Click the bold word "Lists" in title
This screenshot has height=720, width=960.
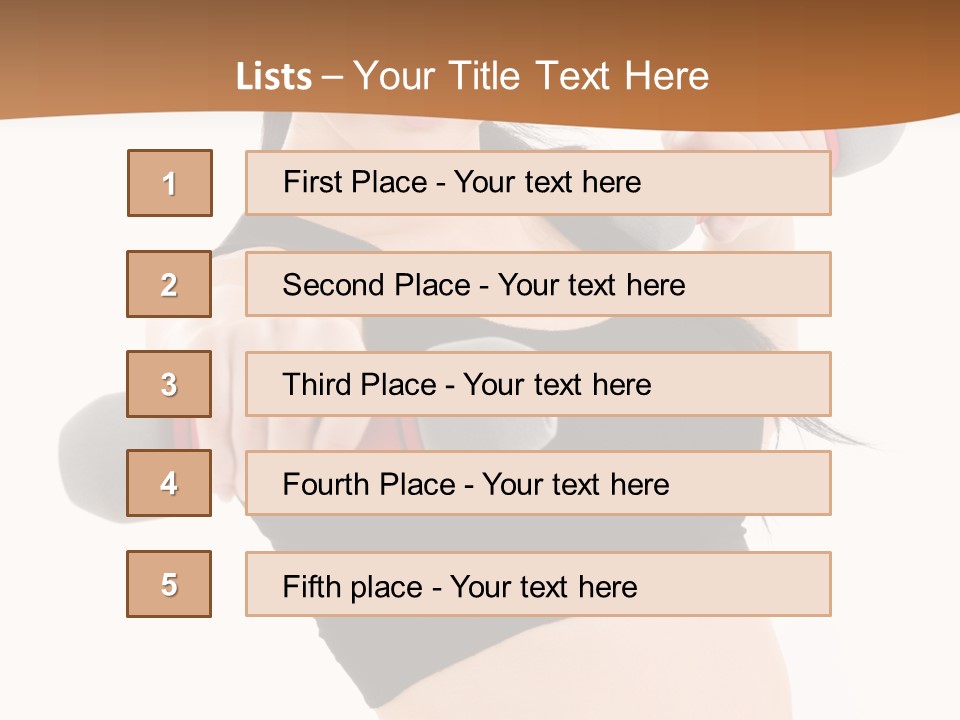pos(274,77)
